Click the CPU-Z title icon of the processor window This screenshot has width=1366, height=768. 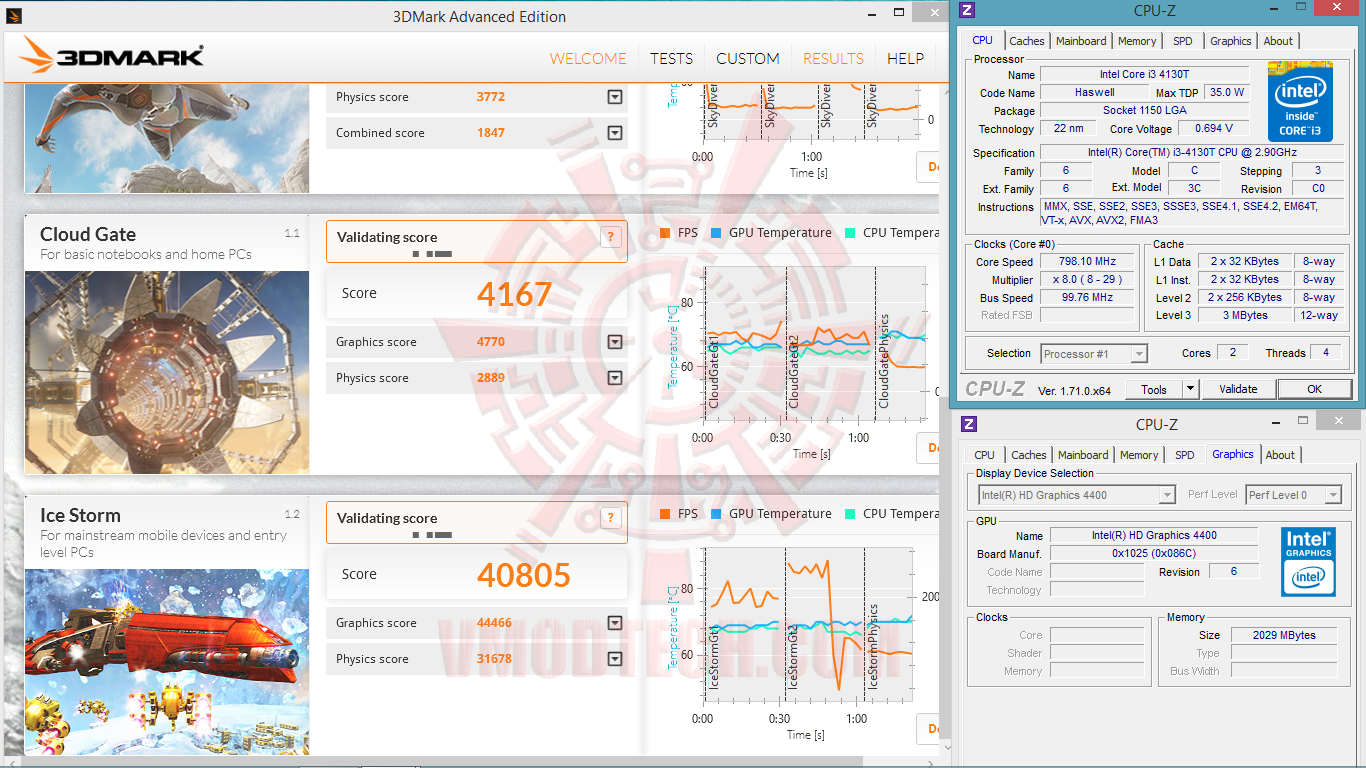click(966, 11)
